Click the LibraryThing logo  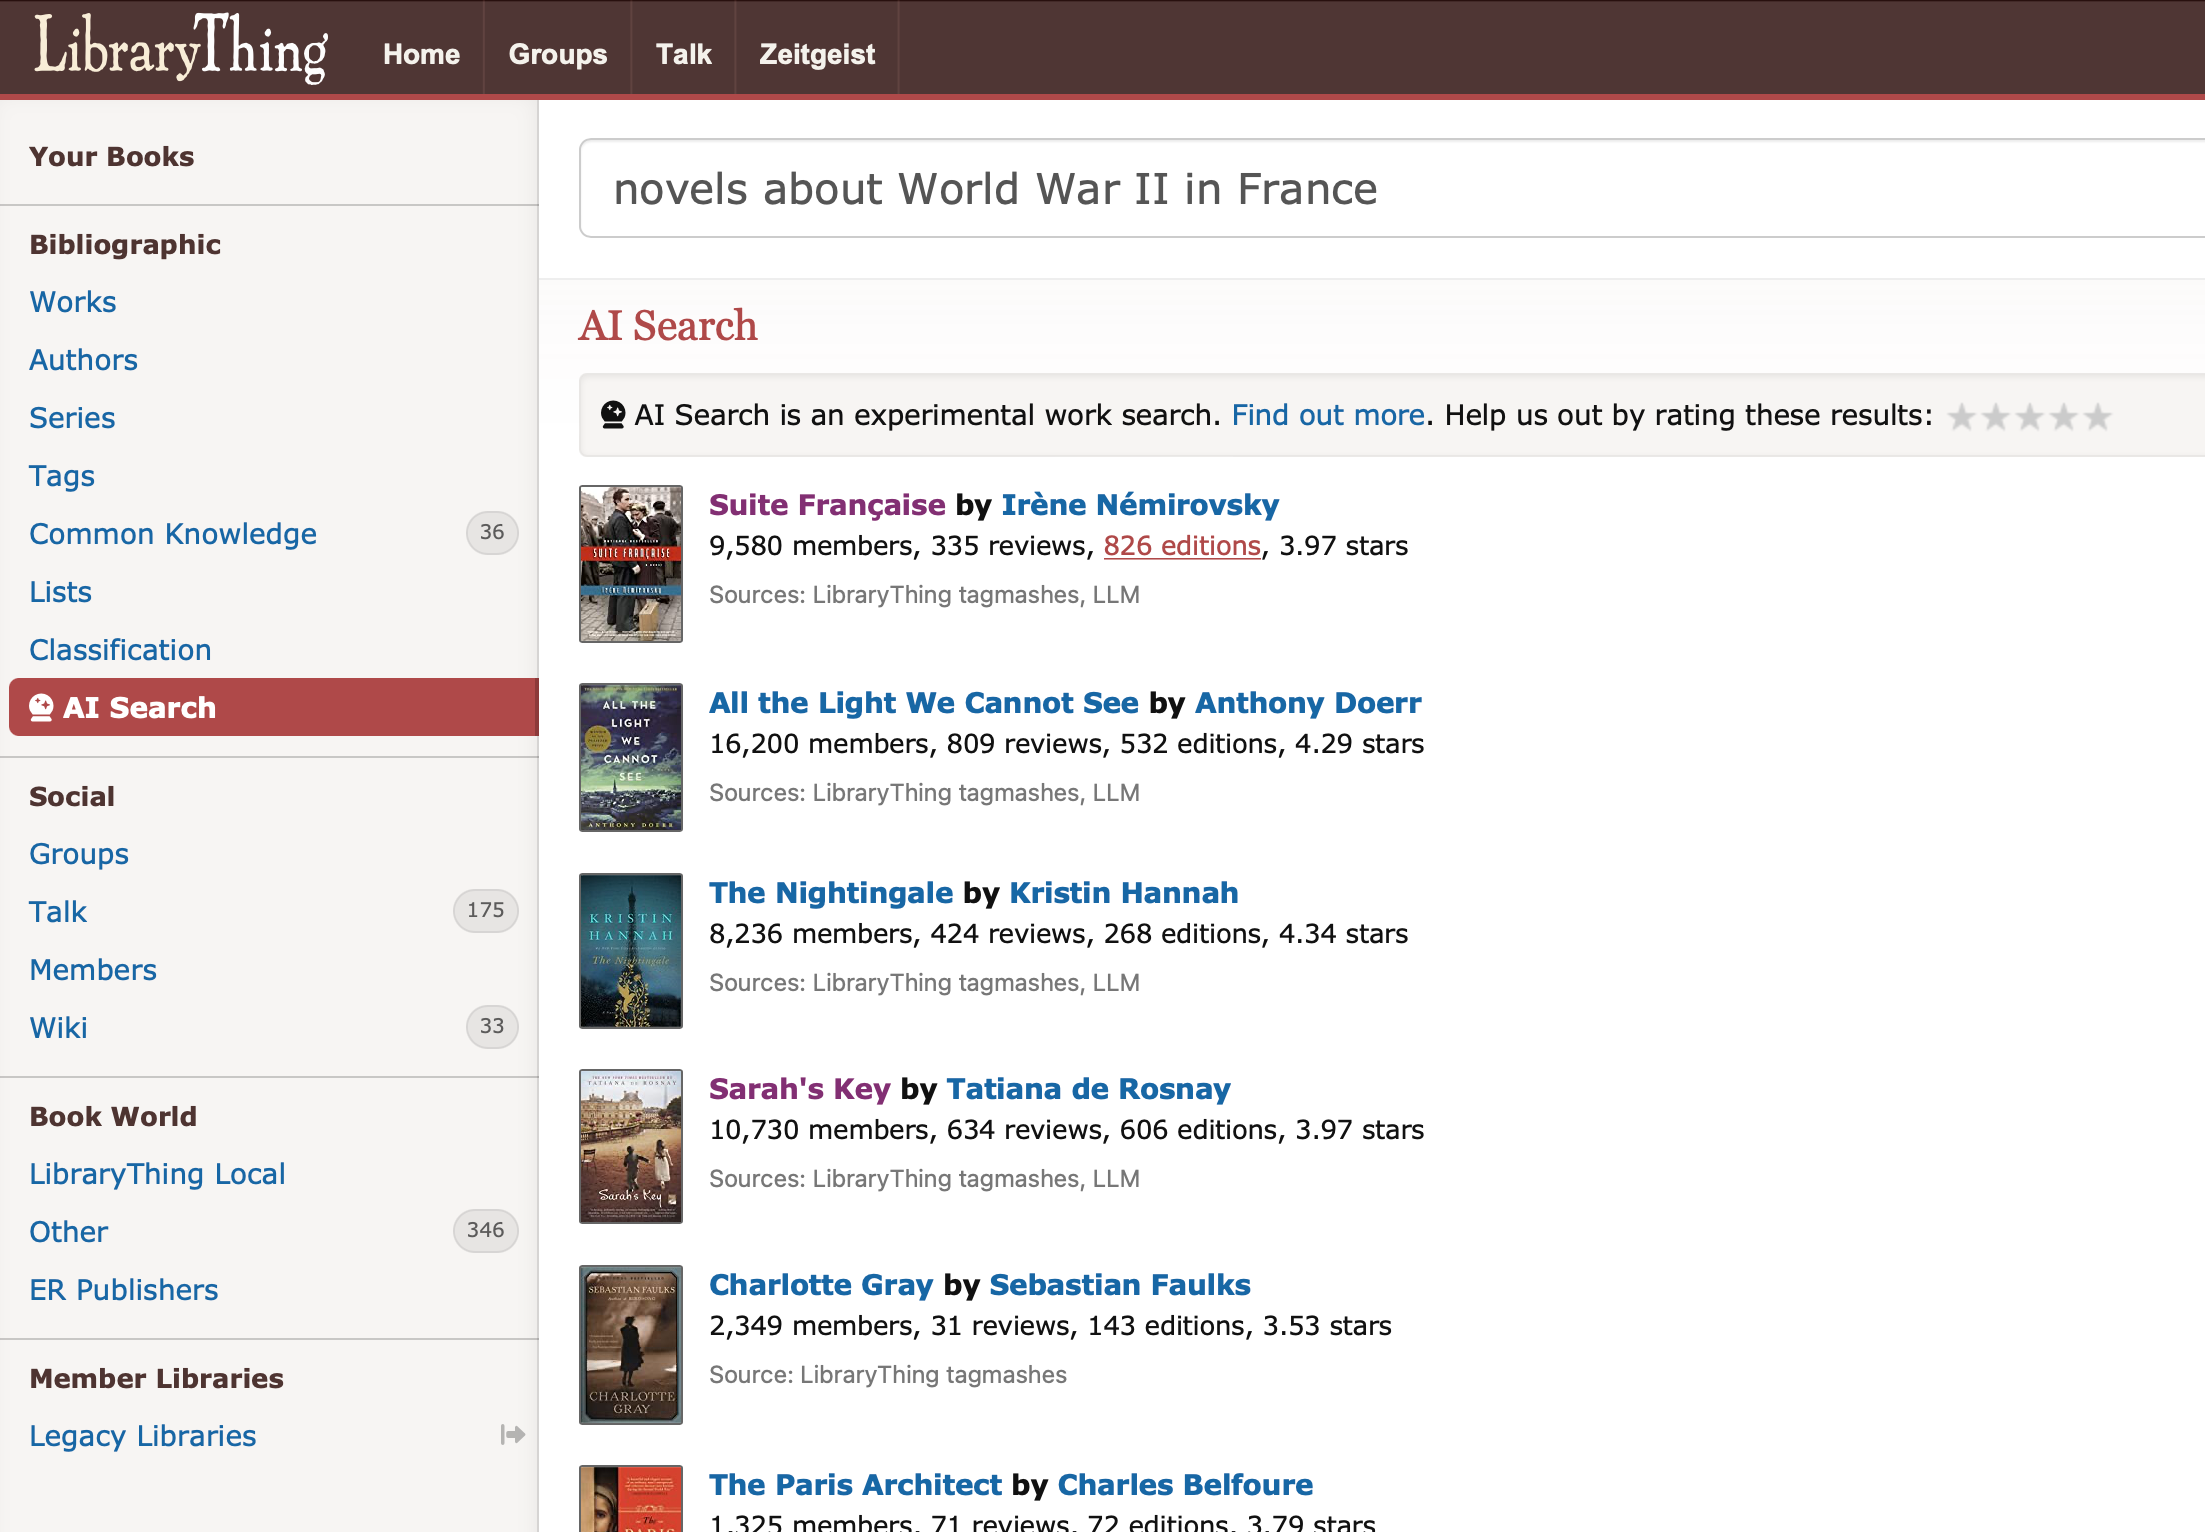coord(180,48)
